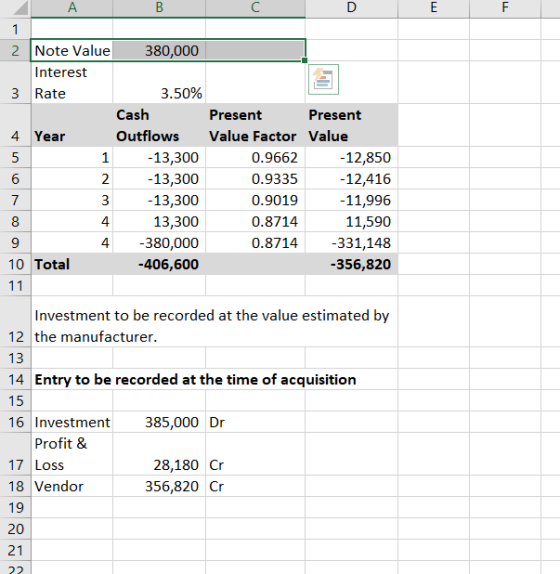The height and width of the screenshot is (574, 560).
Task: Select the -13,300 cell in row 7
Action: click(159, 200)
